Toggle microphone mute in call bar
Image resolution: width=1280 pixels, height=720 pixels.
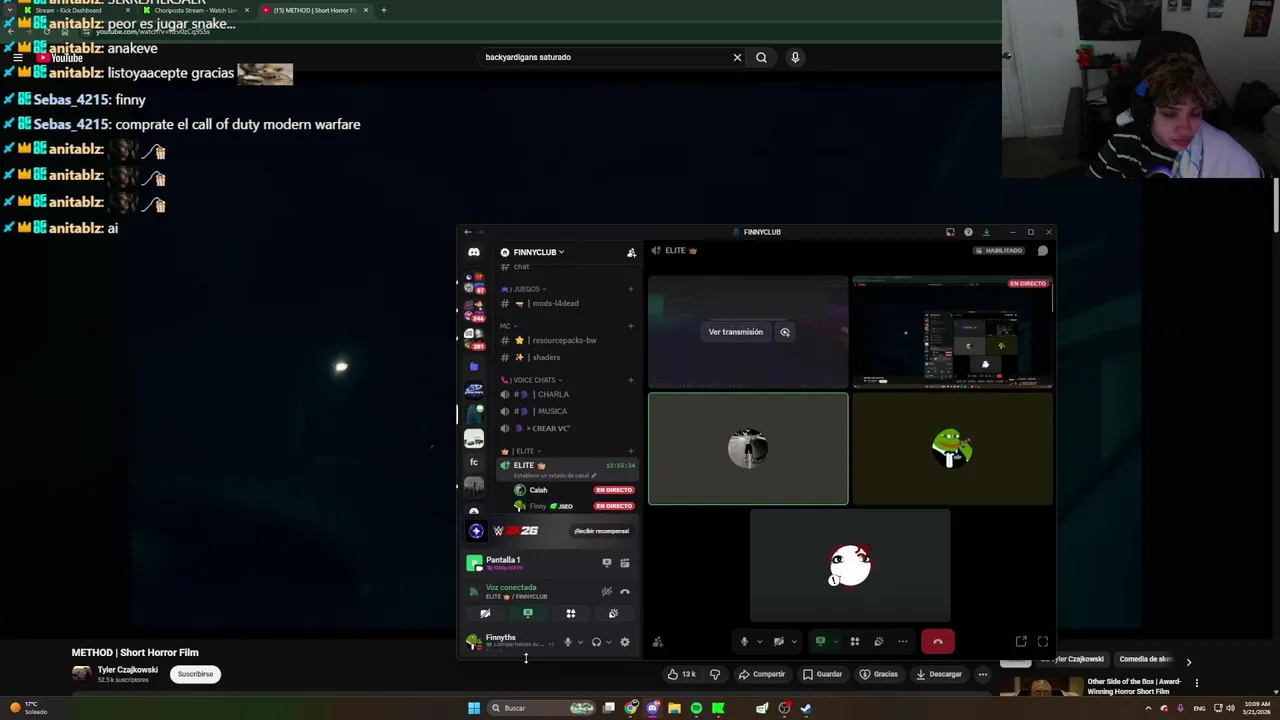click(744, 641)
